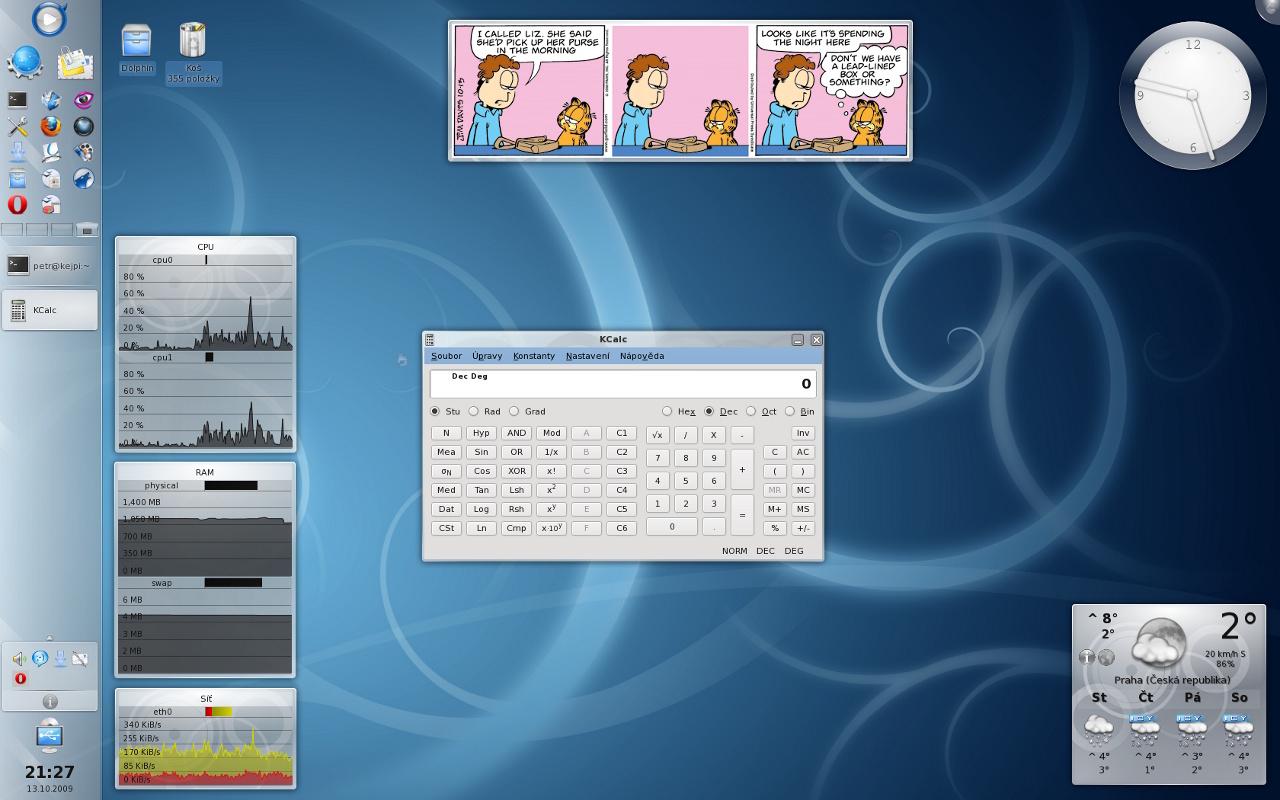Switch to the fourth virtual desktop in pager
The width and height of the screenshot is (1280, 800).
88,230
